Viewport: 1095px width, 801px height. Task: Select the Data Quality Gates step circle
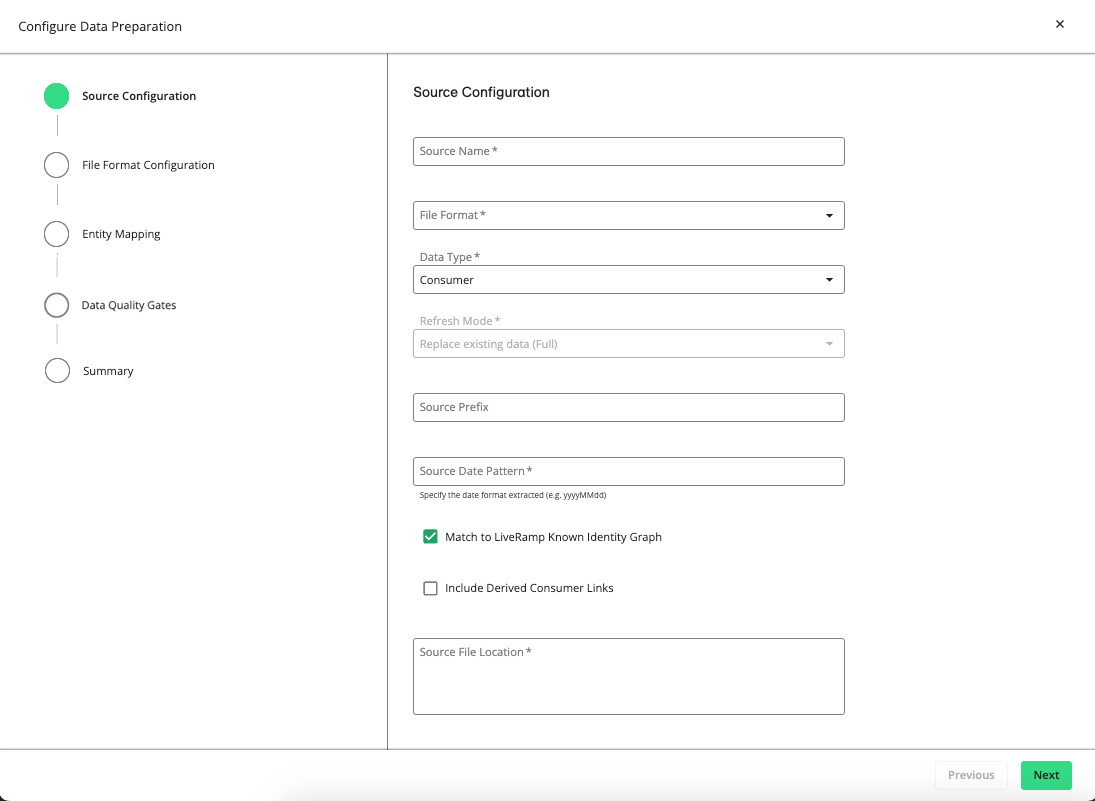point(57,305)
